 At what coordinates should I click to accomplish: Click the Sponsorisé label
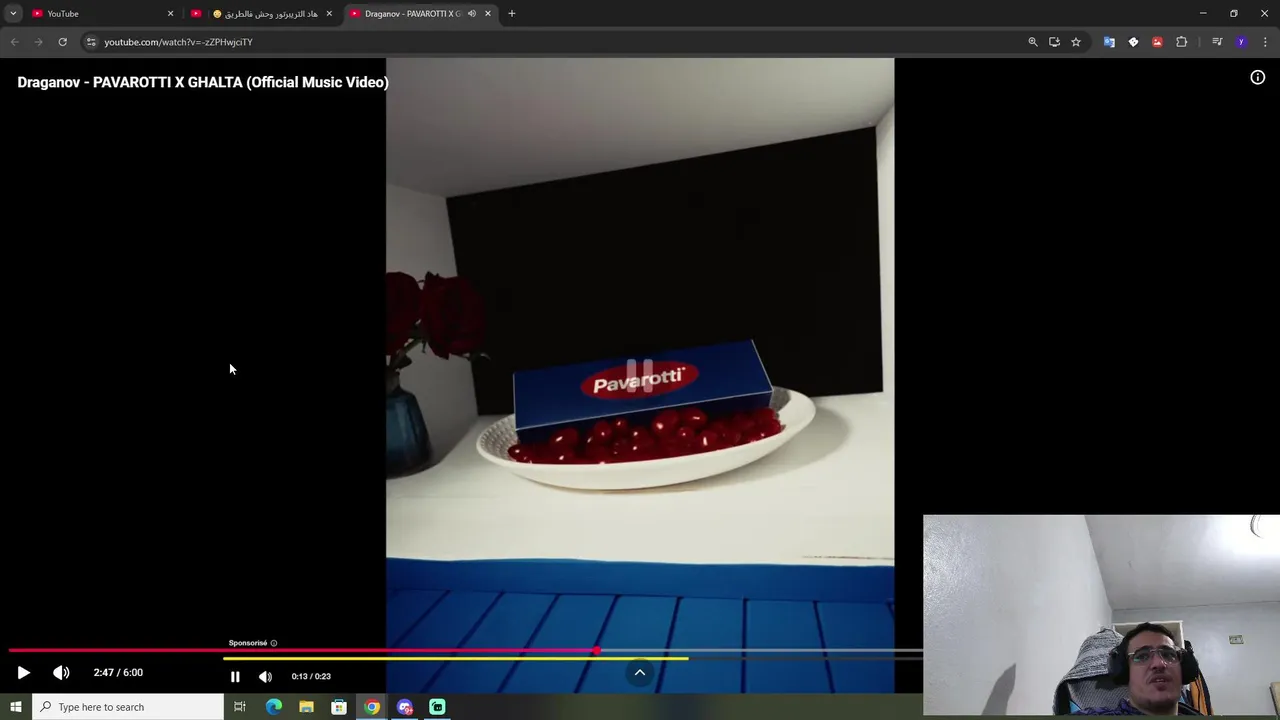click(248, 643)
